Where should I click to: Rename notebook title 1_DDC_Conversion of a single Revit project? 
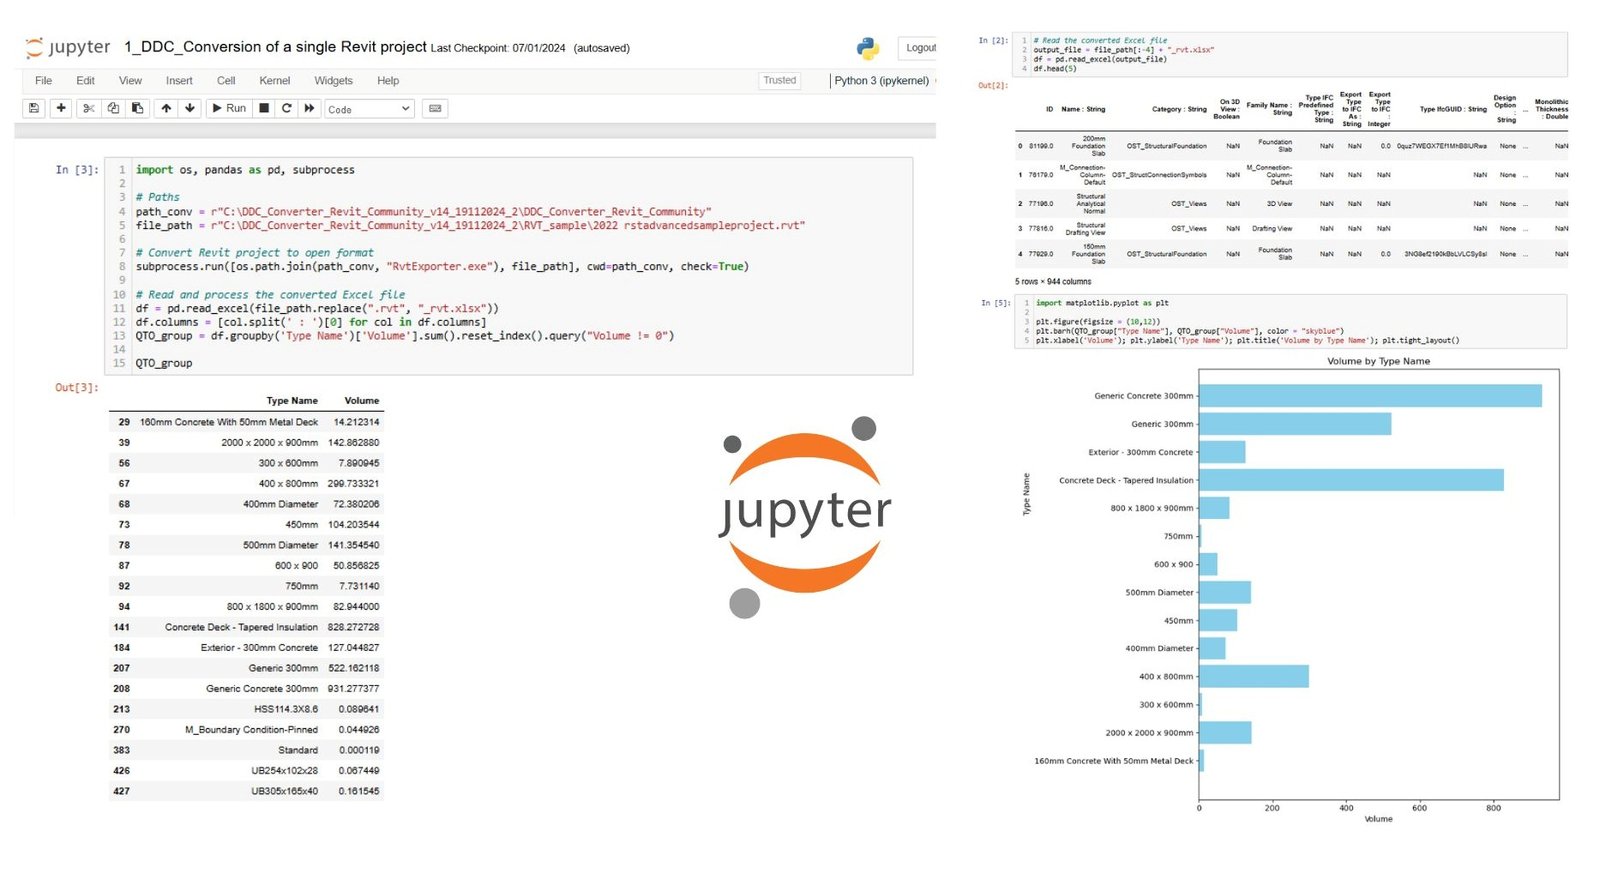point(275,47)
